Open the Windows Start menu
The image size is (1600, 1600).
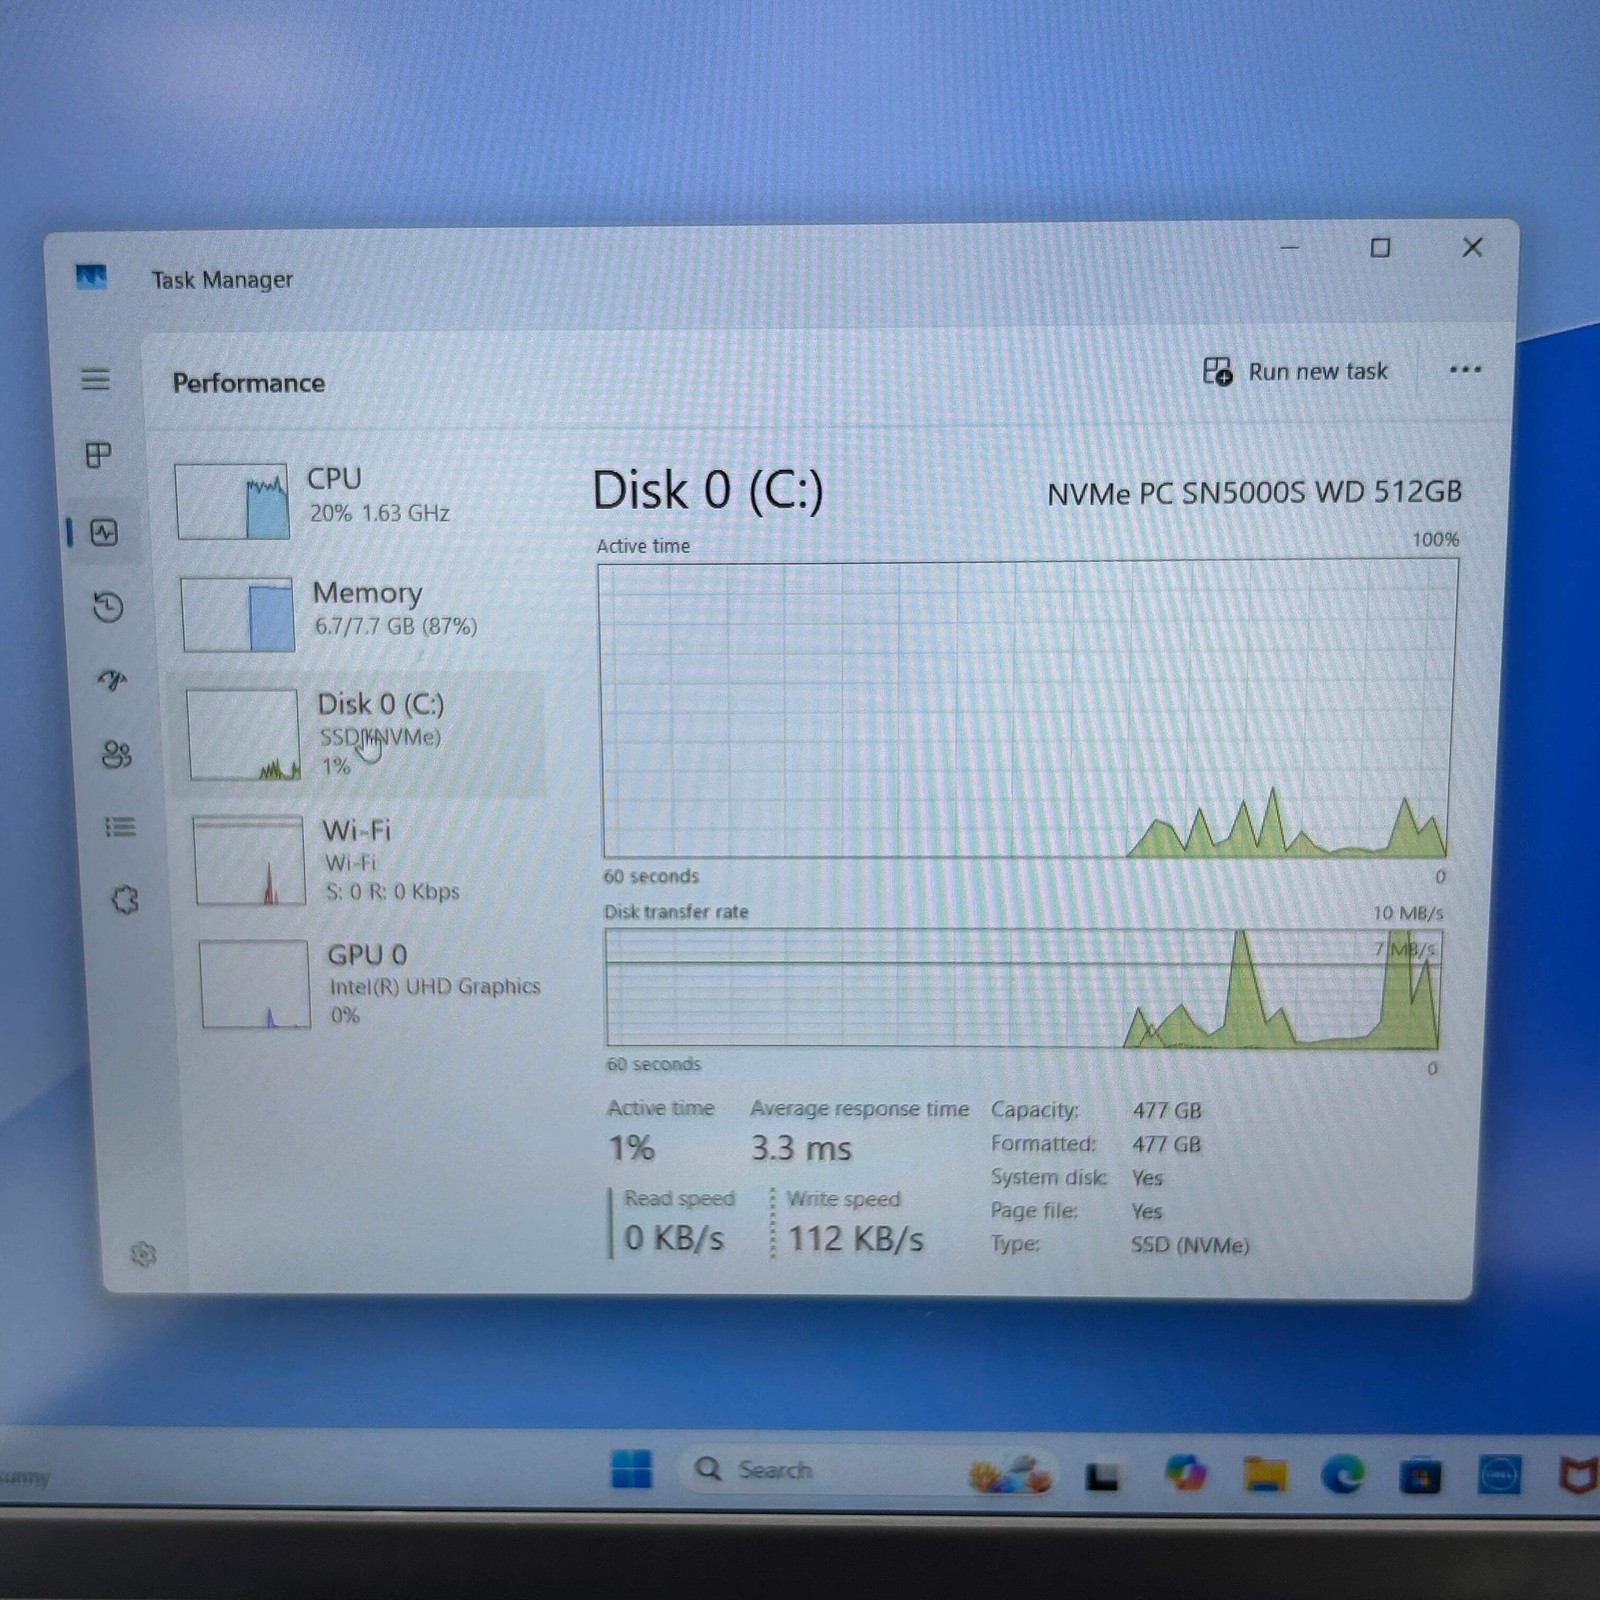[x=631, y=1469]
